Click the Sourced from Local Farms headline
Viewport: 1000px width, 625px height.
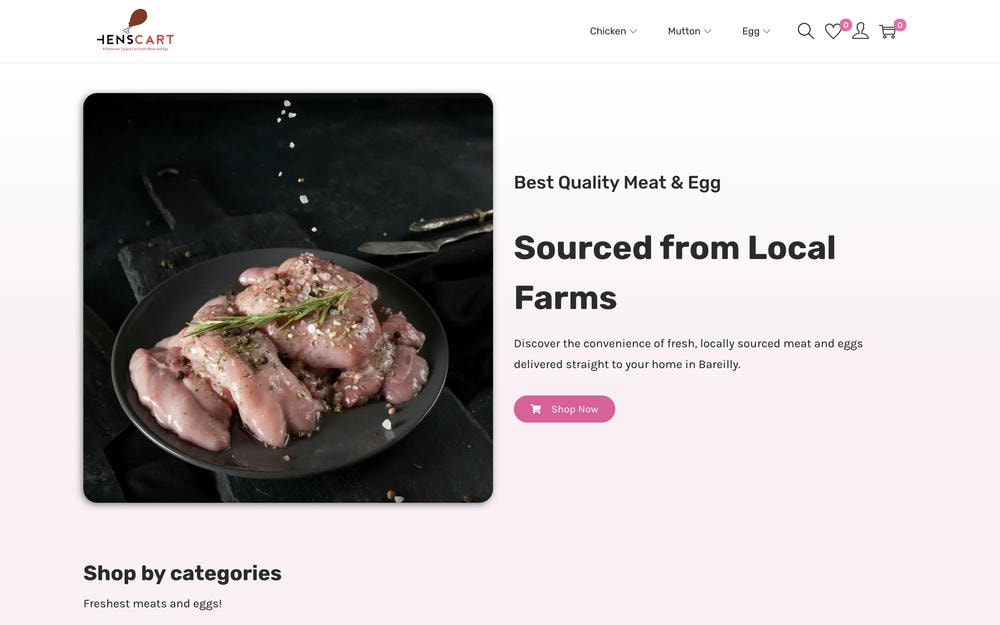[675, 273]
